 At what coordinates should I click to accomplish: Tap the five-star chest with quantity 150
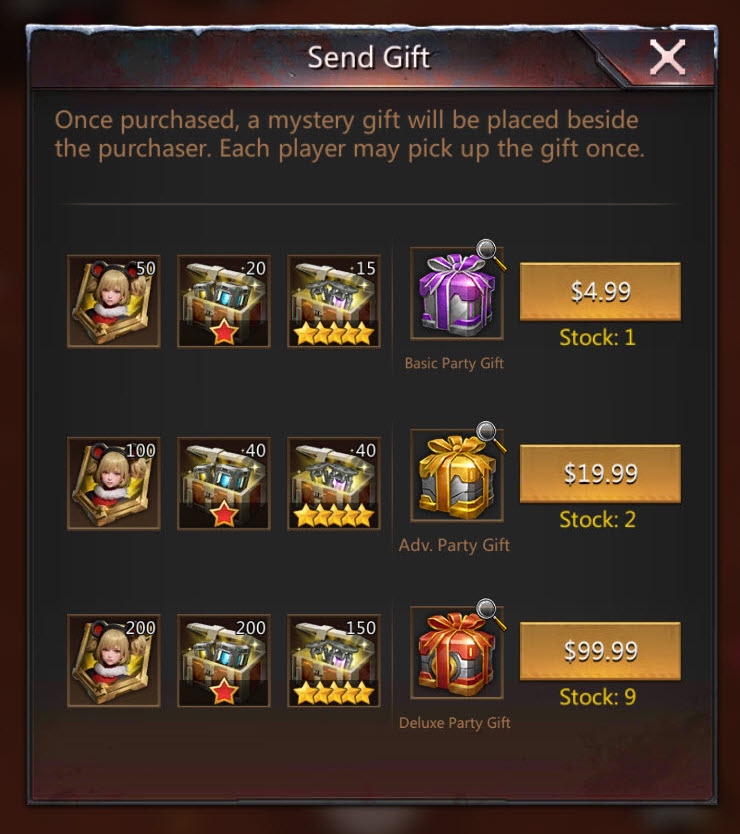pyautogui.click(x=334, y=661)
